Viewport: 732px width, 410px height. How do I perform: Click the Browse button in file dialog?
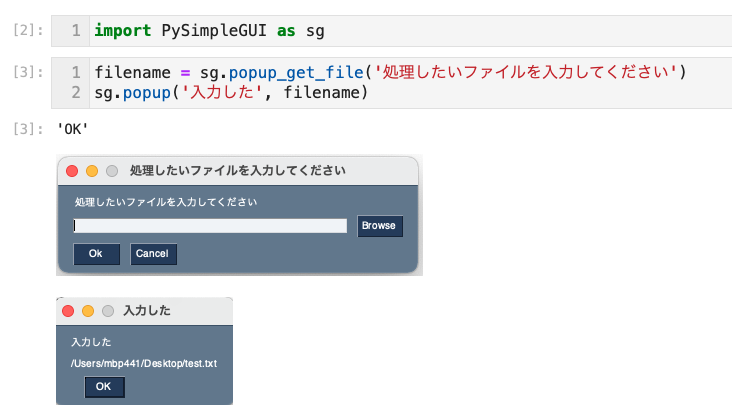380,226
